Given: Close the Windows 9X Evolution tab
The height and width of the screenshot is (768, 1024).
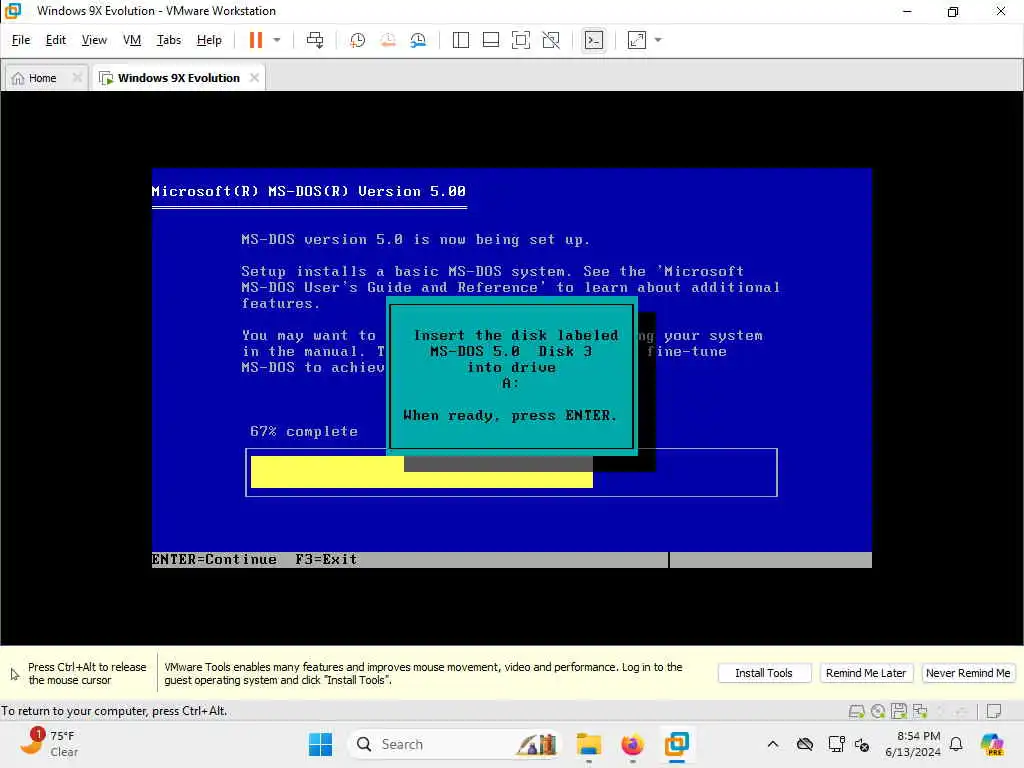Looking at the screenshot, I should pos(254,78).
